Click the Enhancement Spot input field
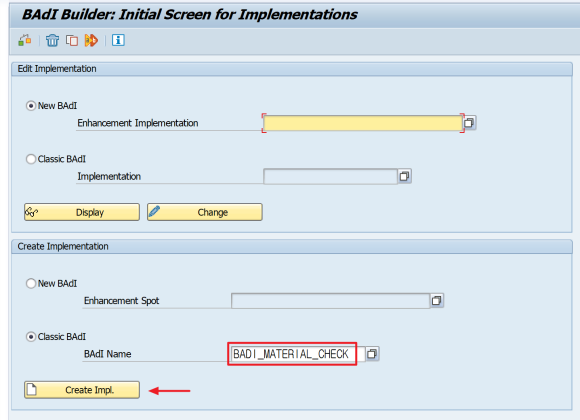The width and height of the screenshot is (580, 420). (330, 300)
